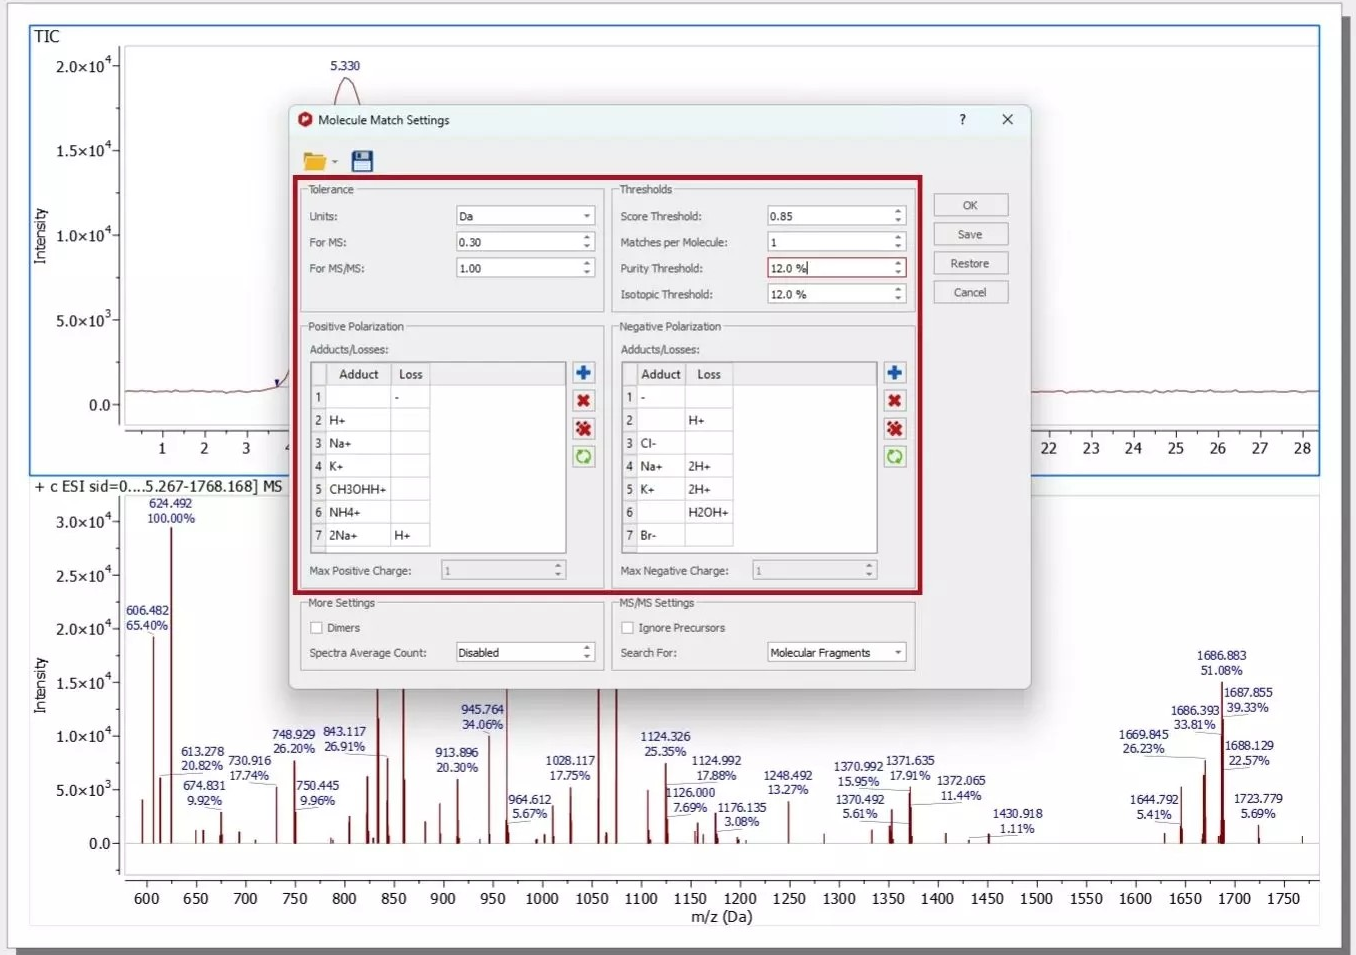The height and width of the screenshot is (955, 1356).
Task: Open the Units dropdown showing Da
Action: 525,216
